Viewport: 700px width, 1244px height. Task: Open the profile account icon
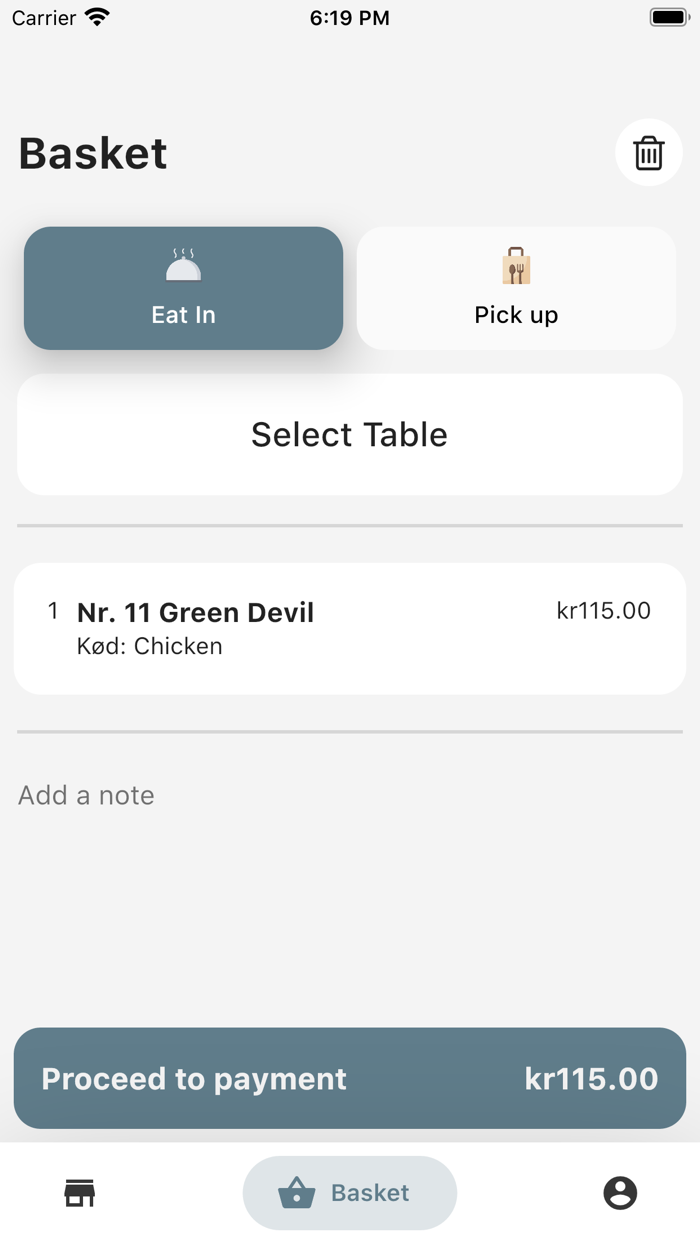point(620,1193)
